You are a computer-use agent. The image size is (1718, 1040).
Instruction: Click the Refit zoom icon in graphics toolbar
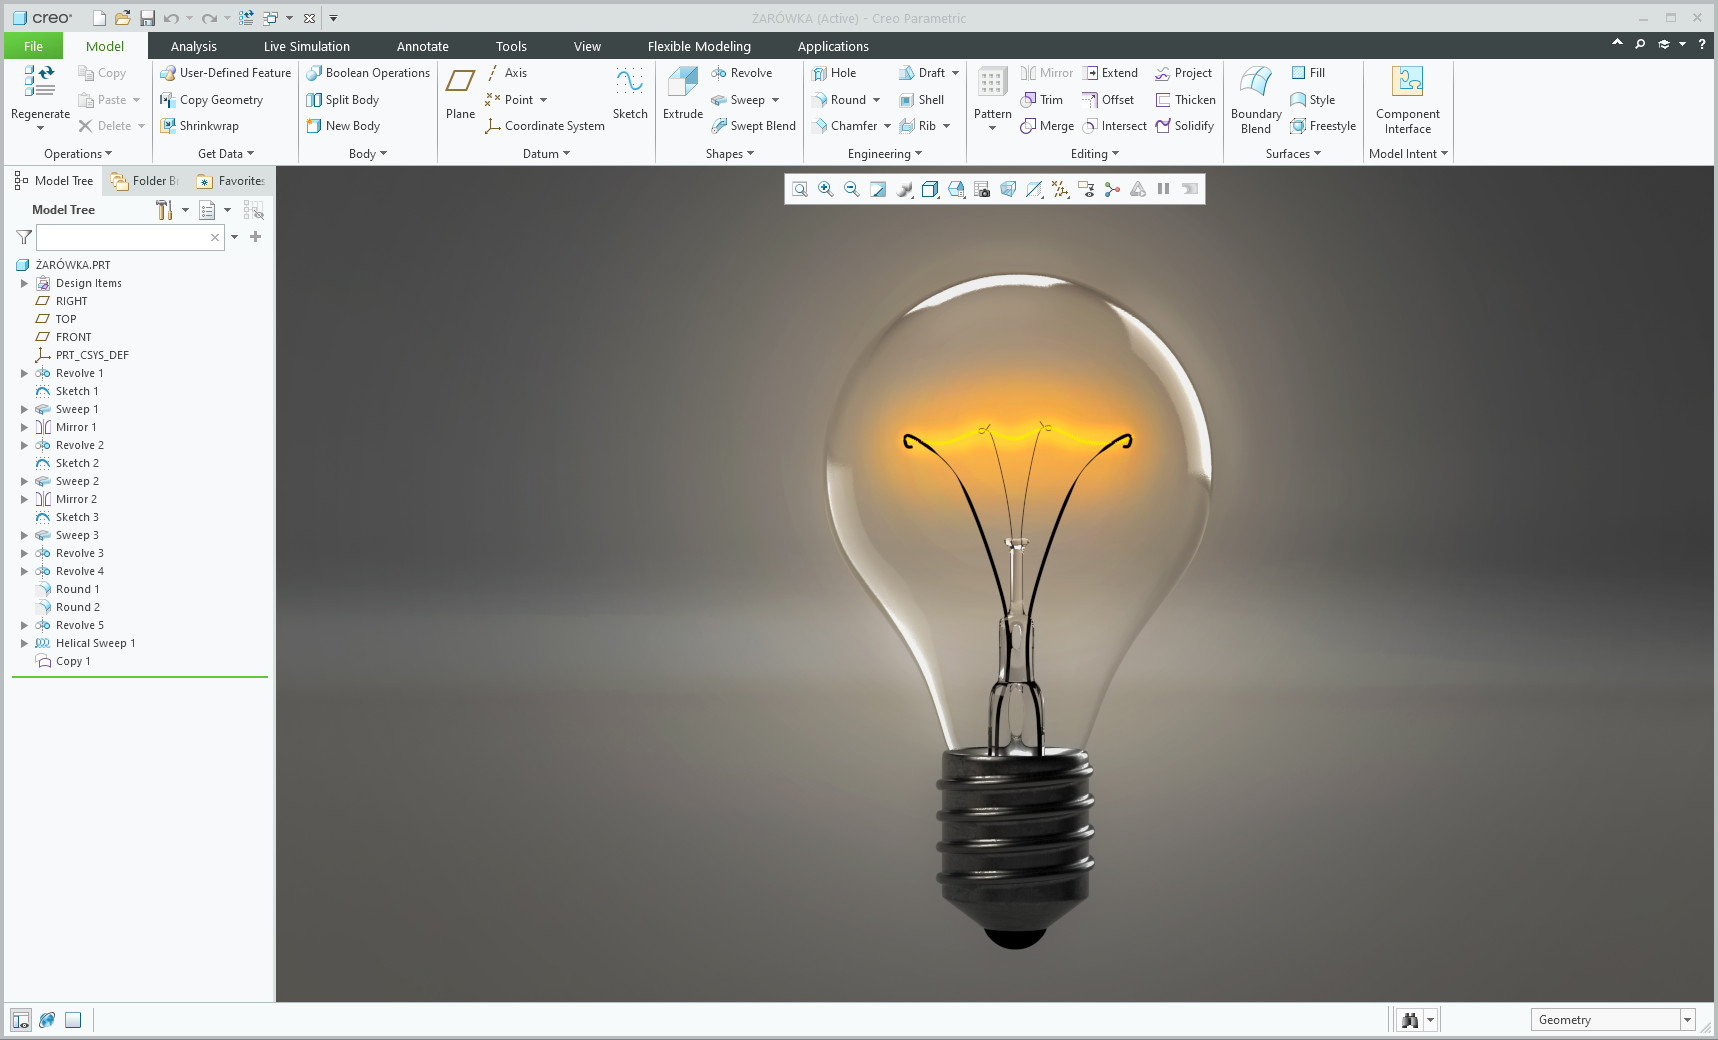(800, 189)
